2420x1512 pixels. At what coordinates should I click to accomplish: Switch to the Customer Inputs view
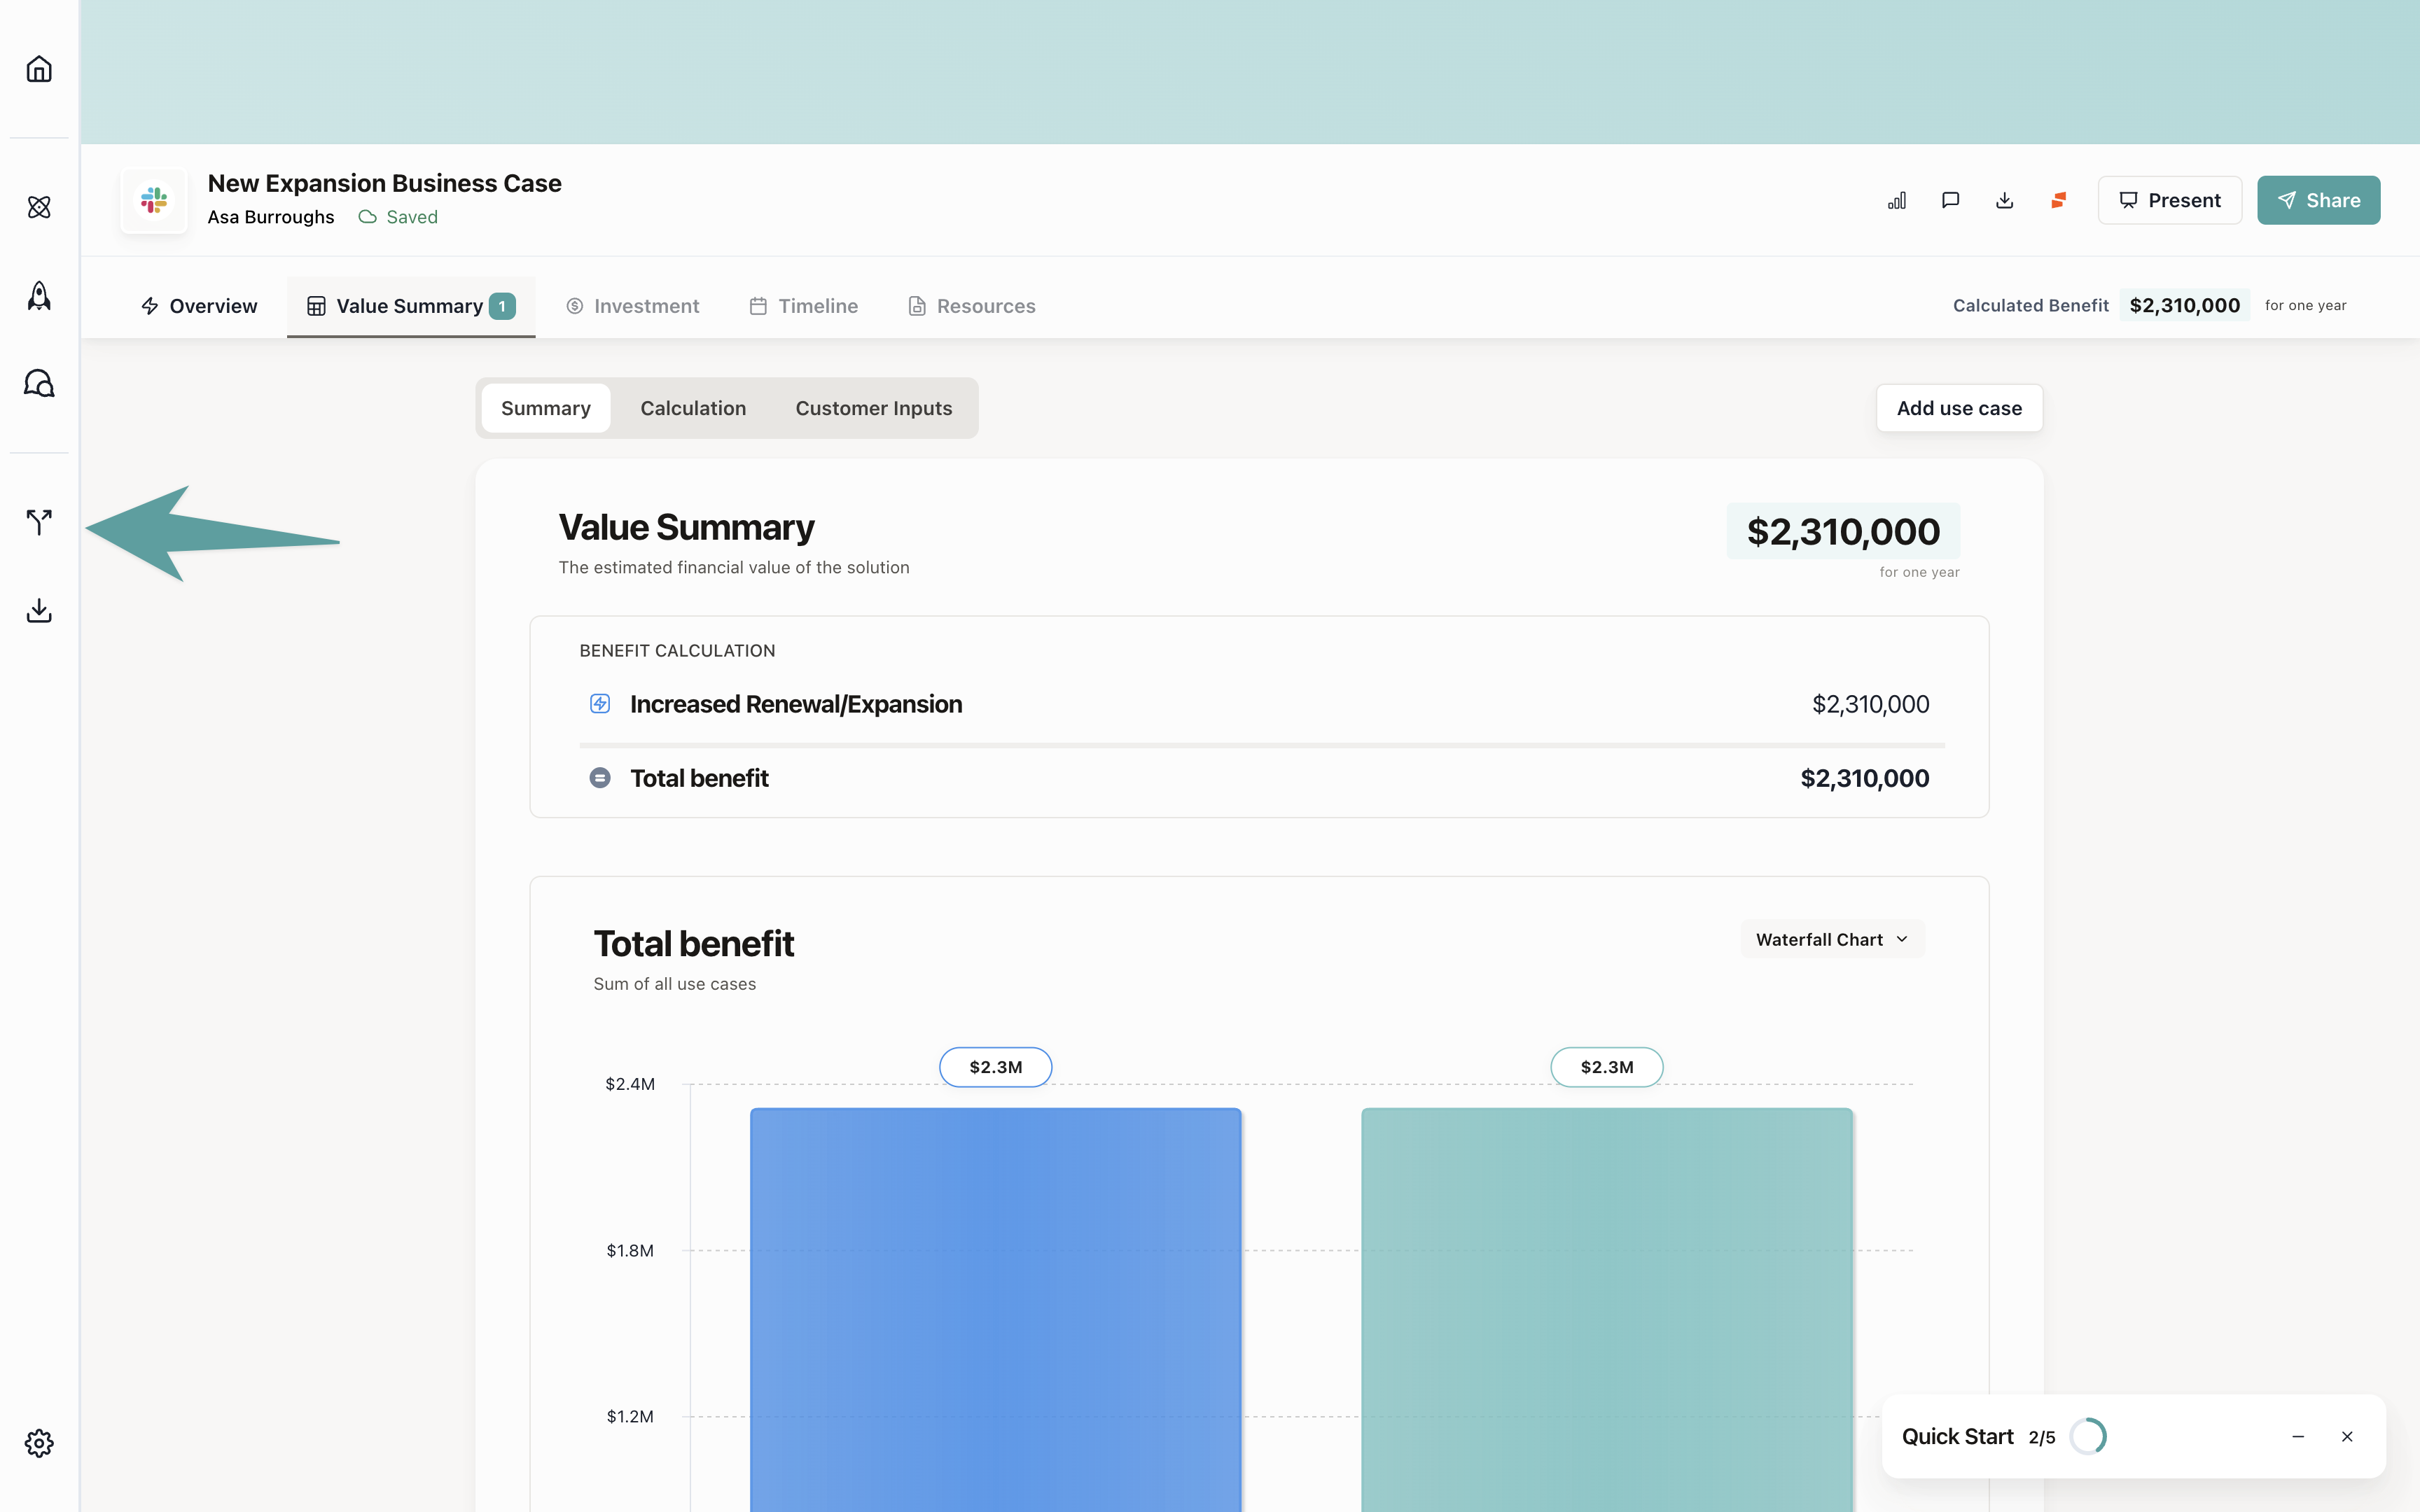tap(873, 408)
